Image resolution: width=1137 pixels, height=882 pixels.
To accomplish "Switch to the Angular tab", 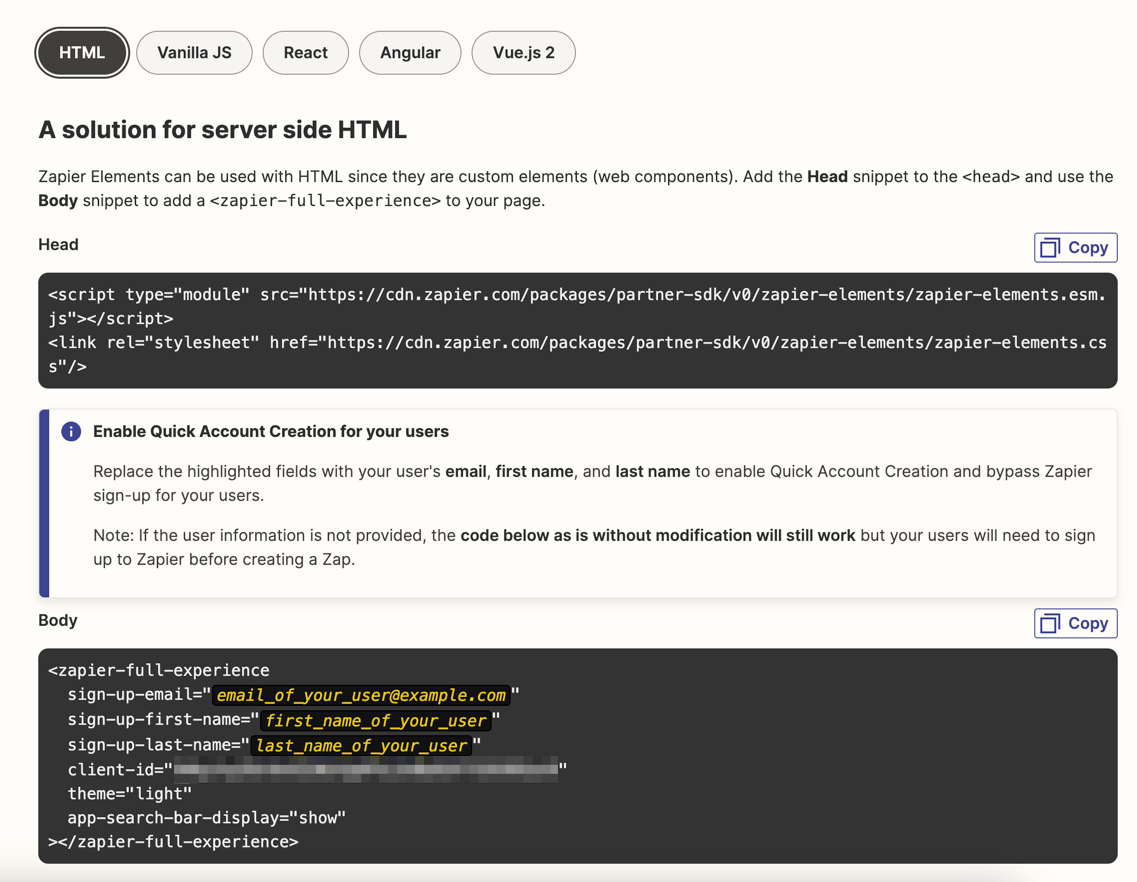I will click(x=410, y=53).
